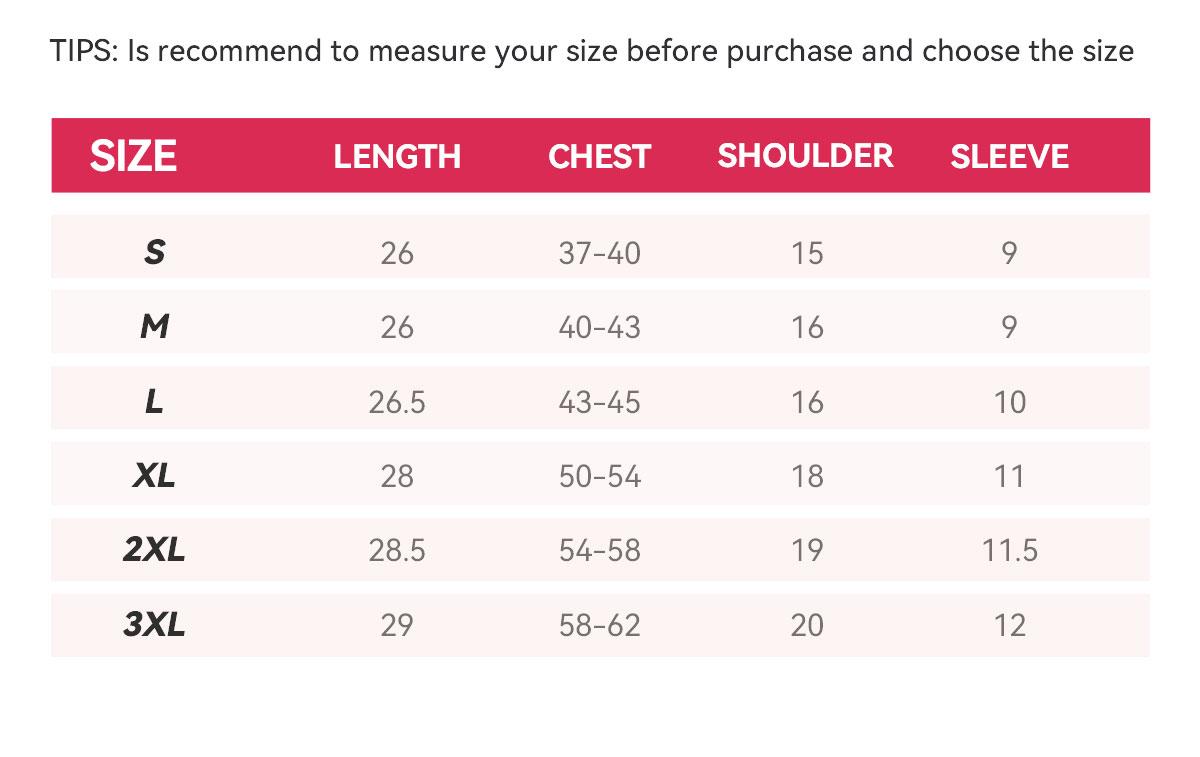This screenshot has height=757, width=1200.
Task: Click sleeve value 11.5 for size 2XL
Action: 1010,550
